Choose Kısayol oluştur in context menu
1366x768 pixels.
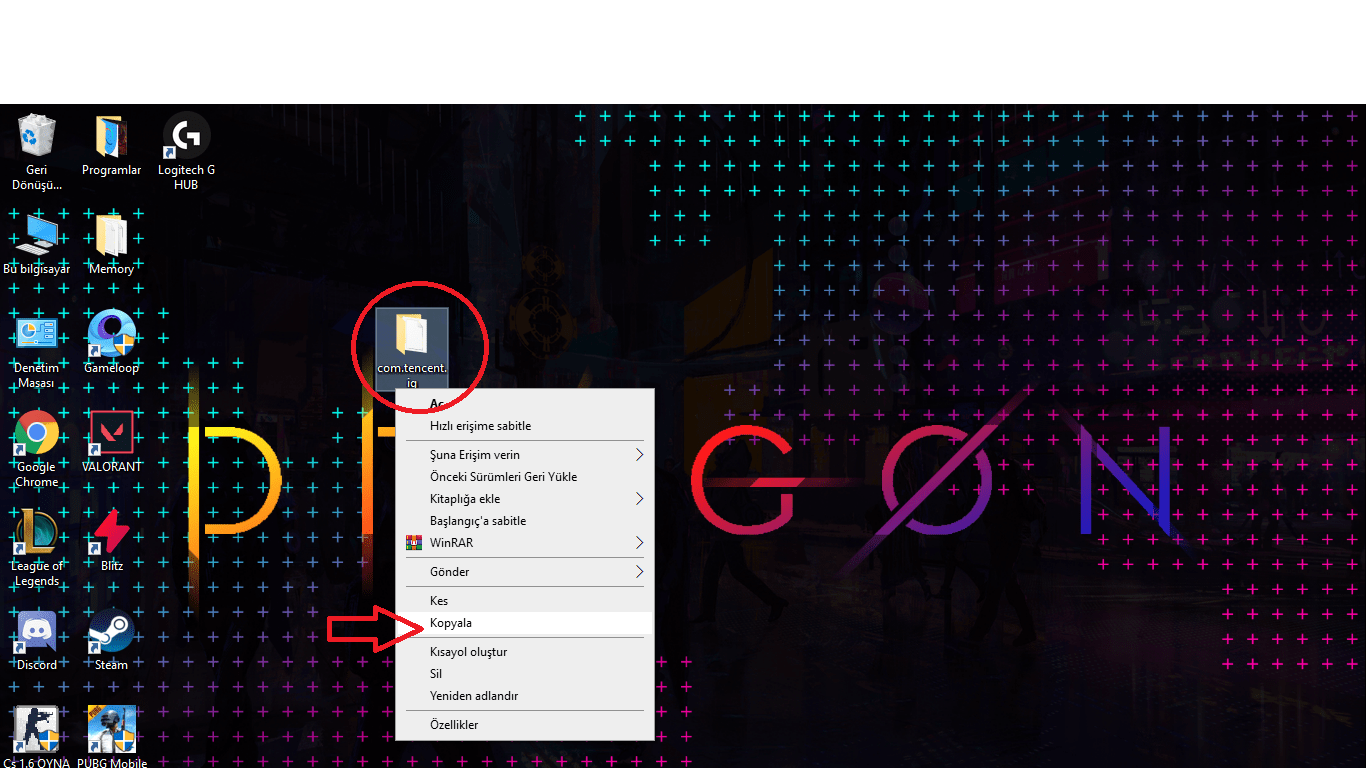525,652
